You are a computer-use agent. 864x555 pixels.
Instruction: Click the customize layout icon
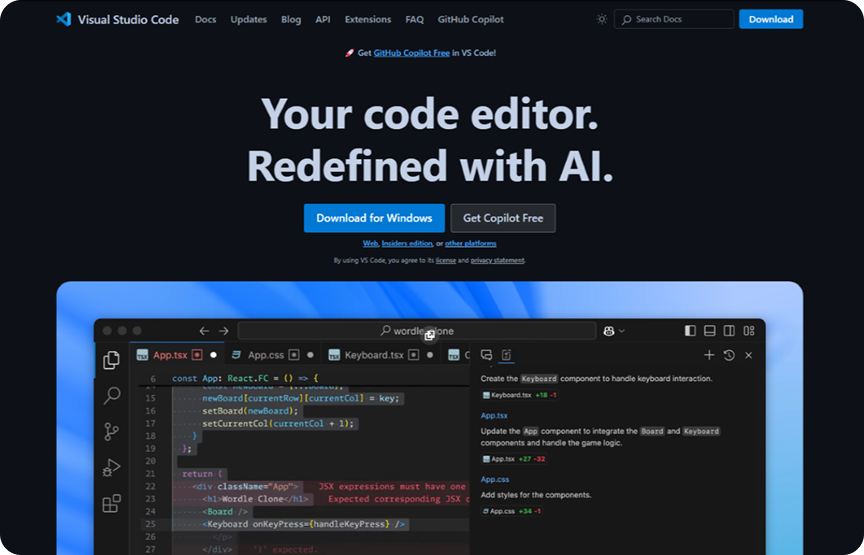(x=749, y=331)
